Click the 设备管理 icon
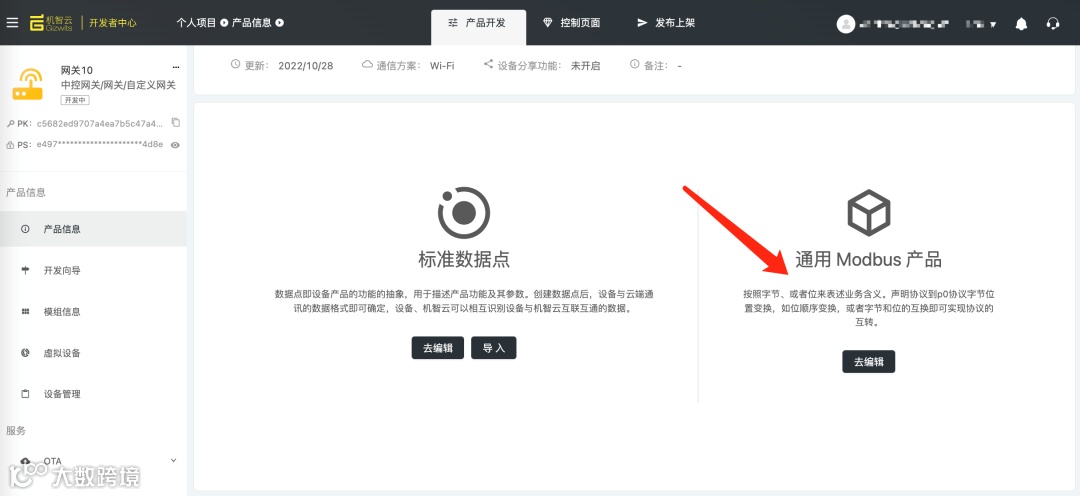The width and height of the screenshot is (1080, 496). [x=25, y=394]
